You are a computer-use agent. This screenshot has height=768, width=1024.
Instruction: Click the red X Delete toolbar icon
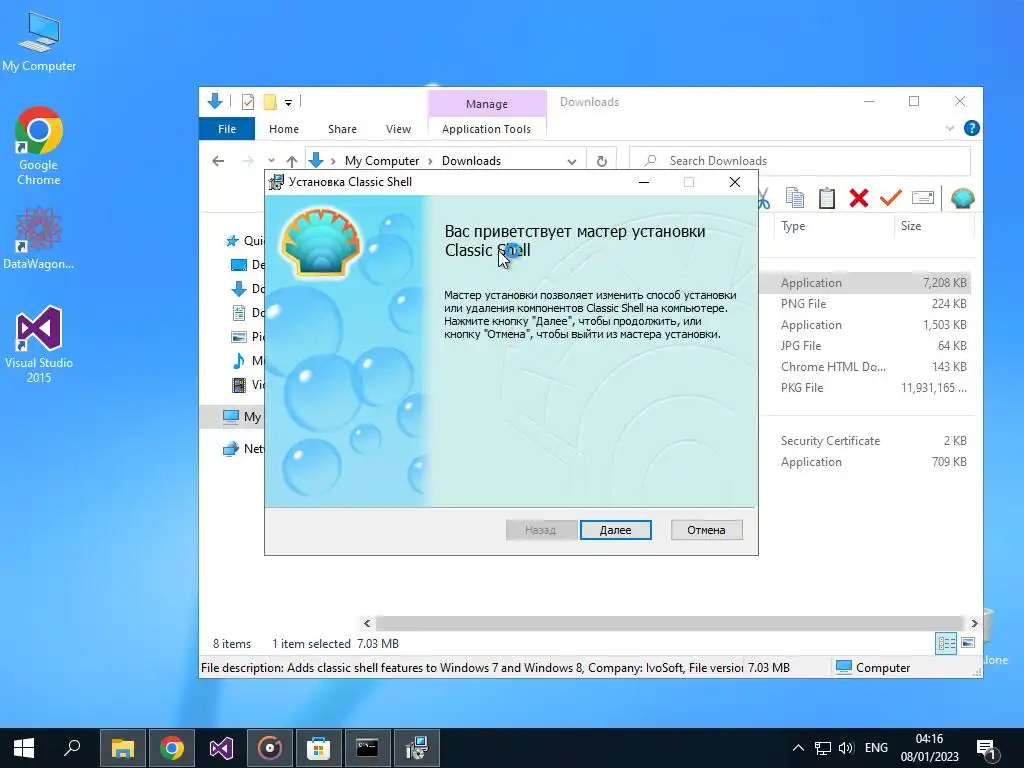(859, 198)
